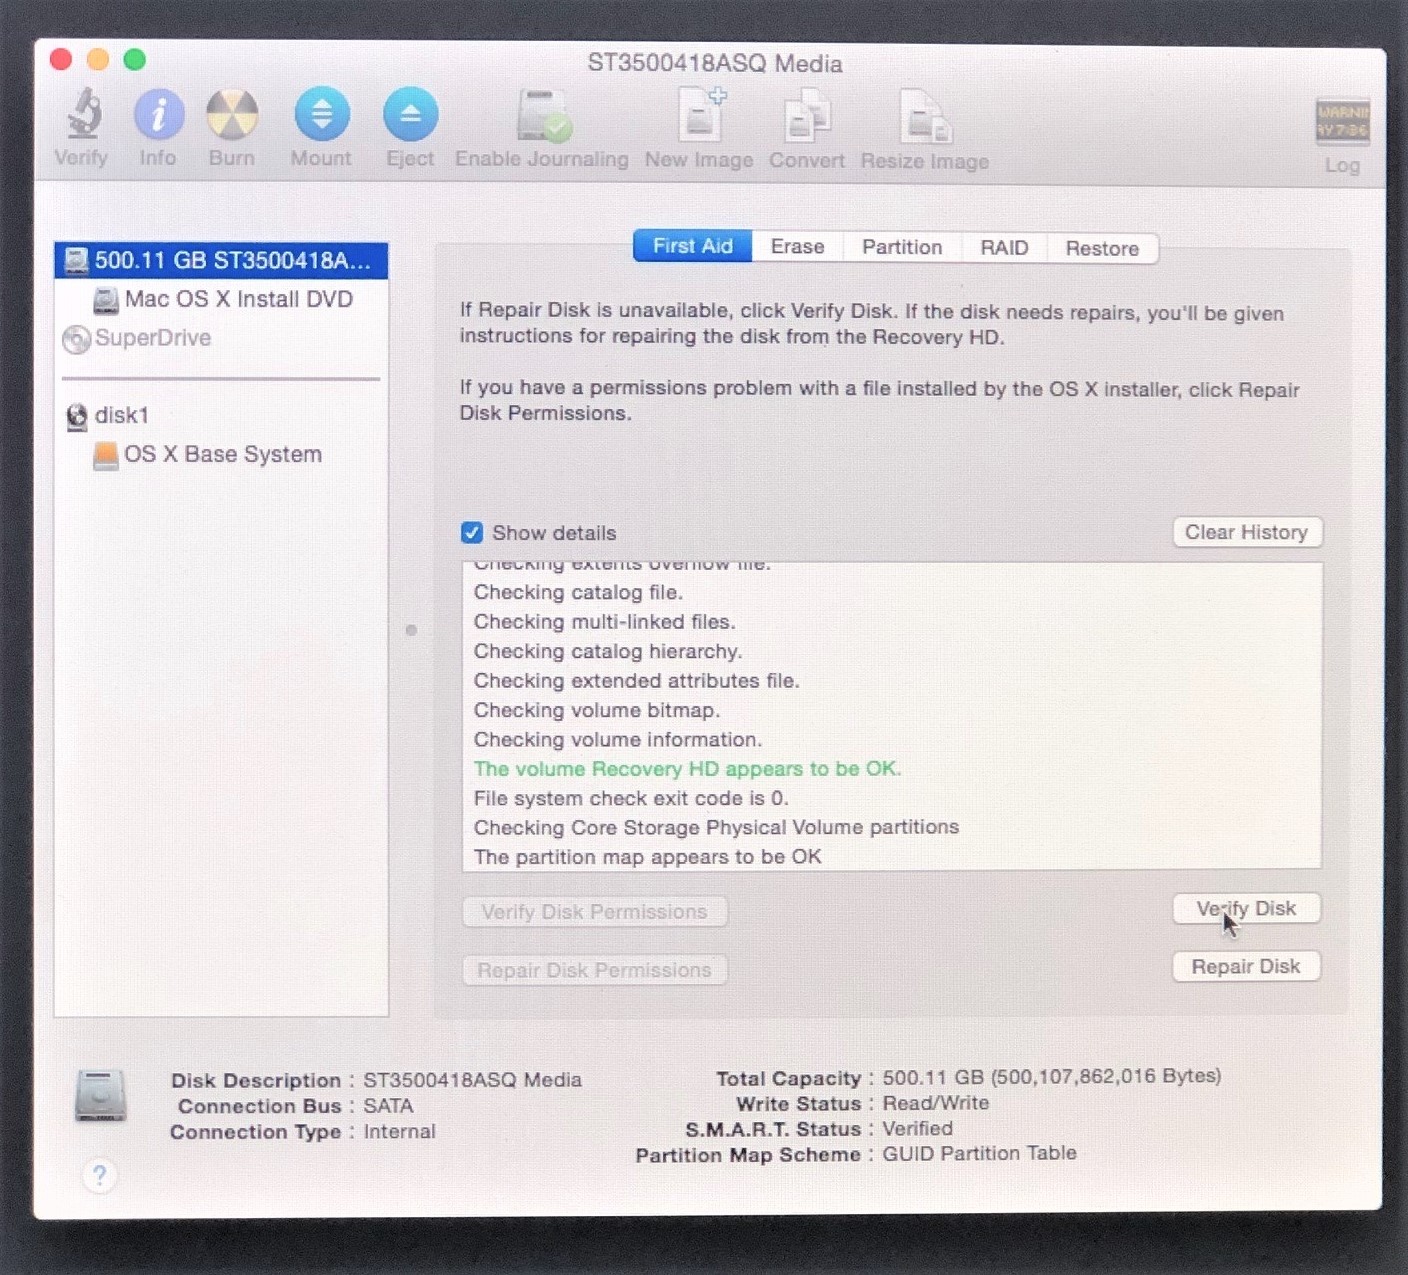Click the green 'The volume Recovery HD appears to be OK.' line
This screenshot has height=1275, width=1408.
point(687,769)
